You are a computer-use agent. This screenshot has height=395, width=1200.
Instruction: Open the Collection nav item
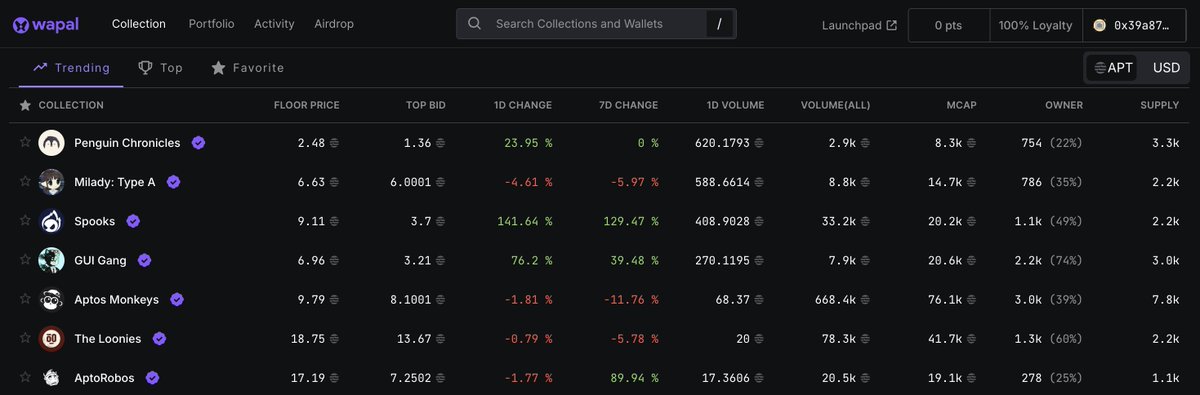(x=139, y=24)
